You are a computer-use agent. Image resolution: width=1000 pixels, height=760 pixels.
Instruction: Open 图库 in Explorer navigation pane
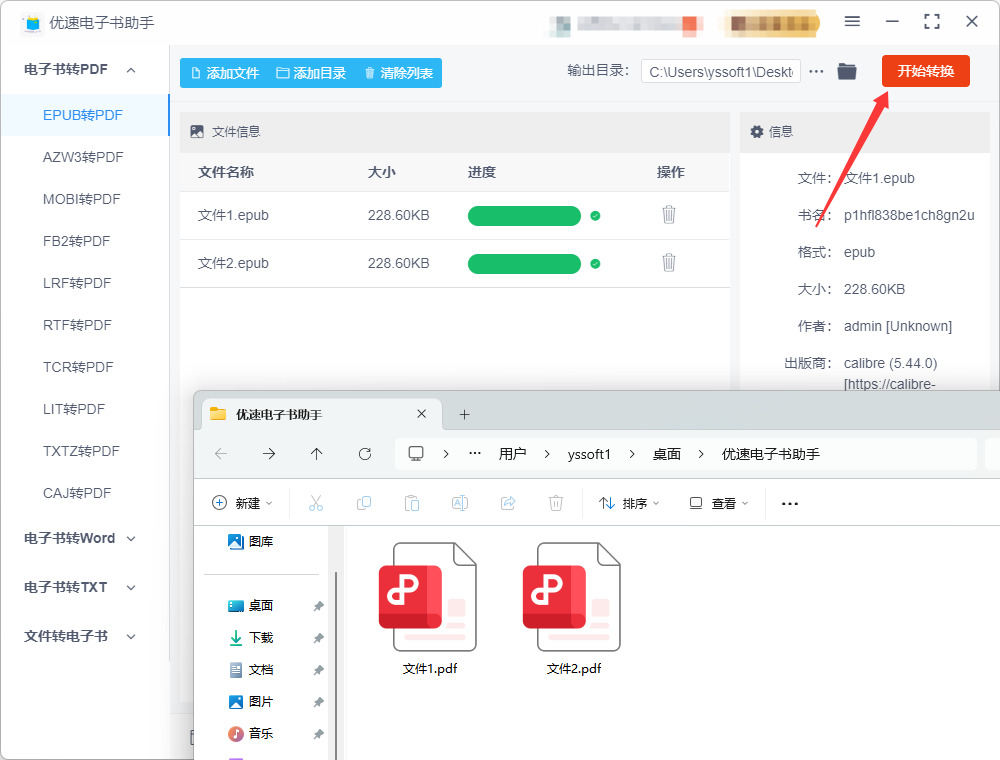[x=251, y=542]
